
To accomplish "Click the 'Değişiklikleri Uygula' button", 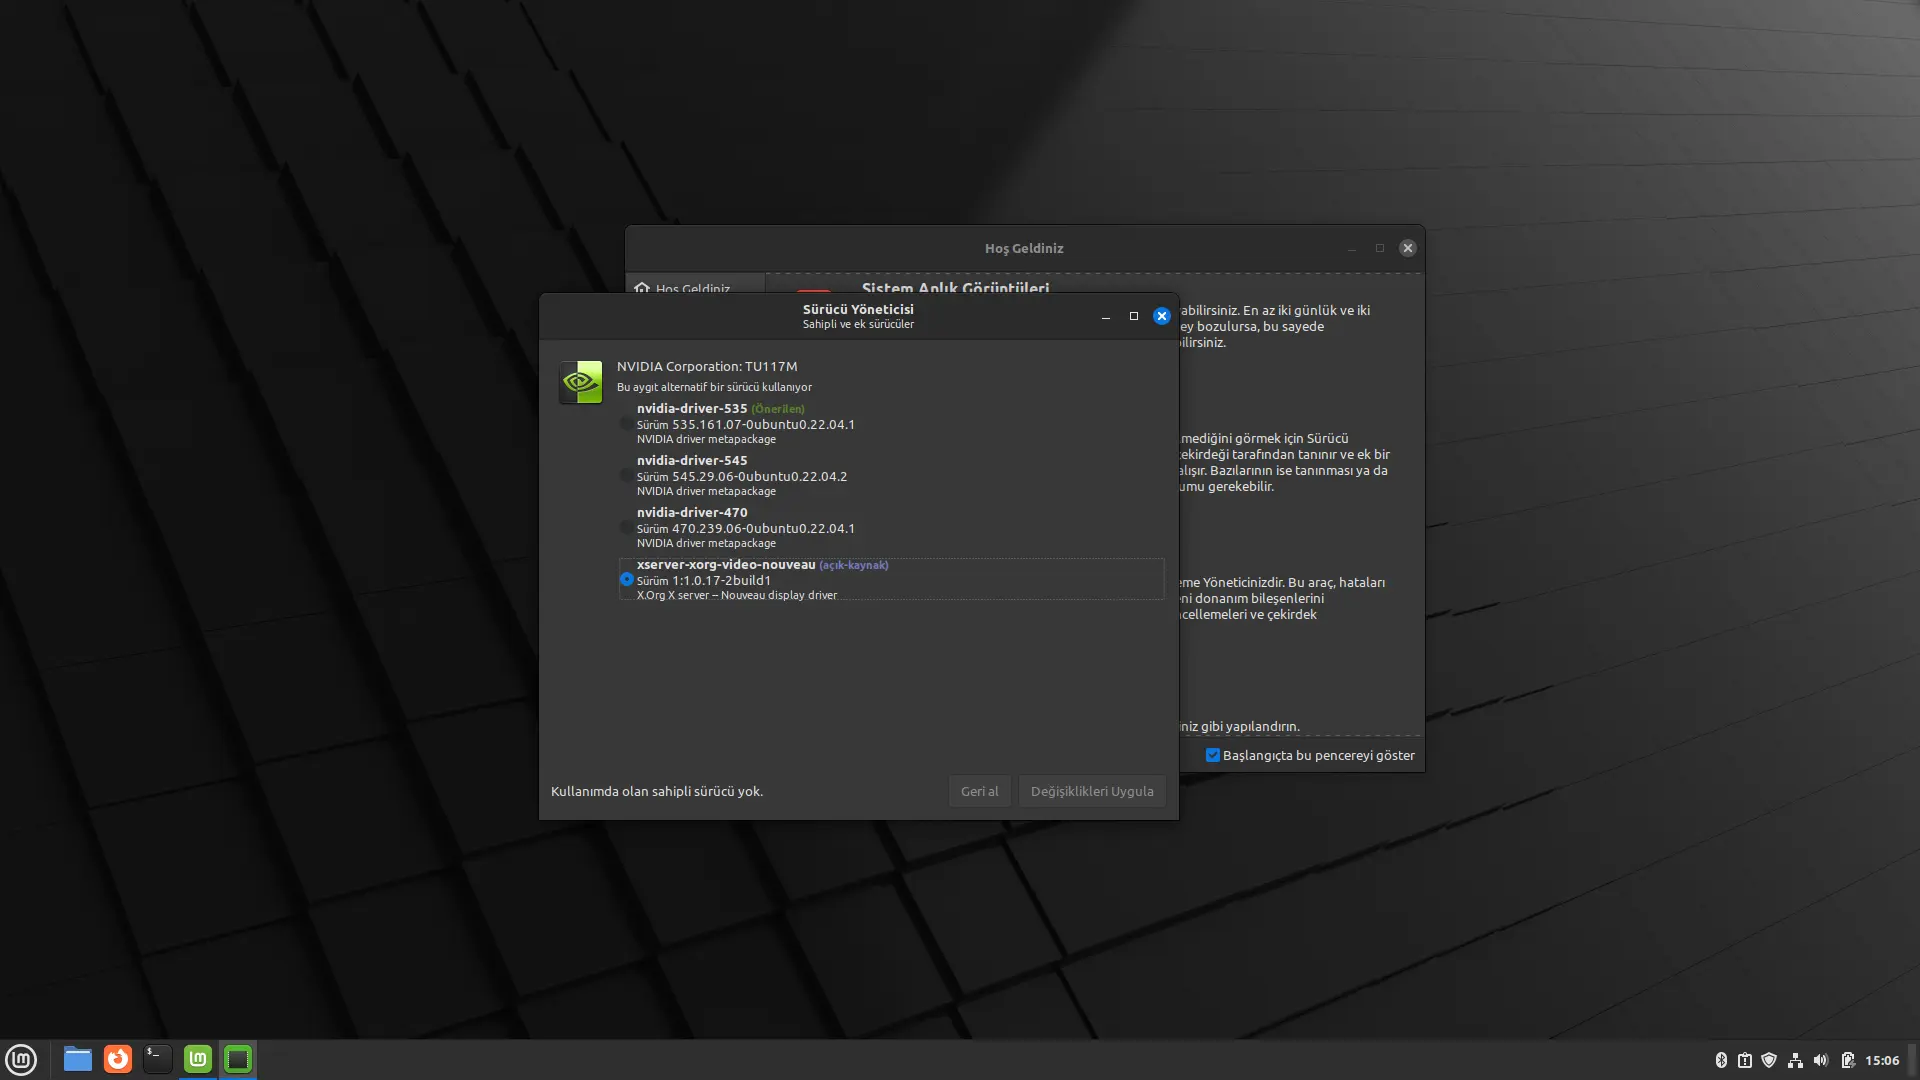I will click(x=1092, y=791).
